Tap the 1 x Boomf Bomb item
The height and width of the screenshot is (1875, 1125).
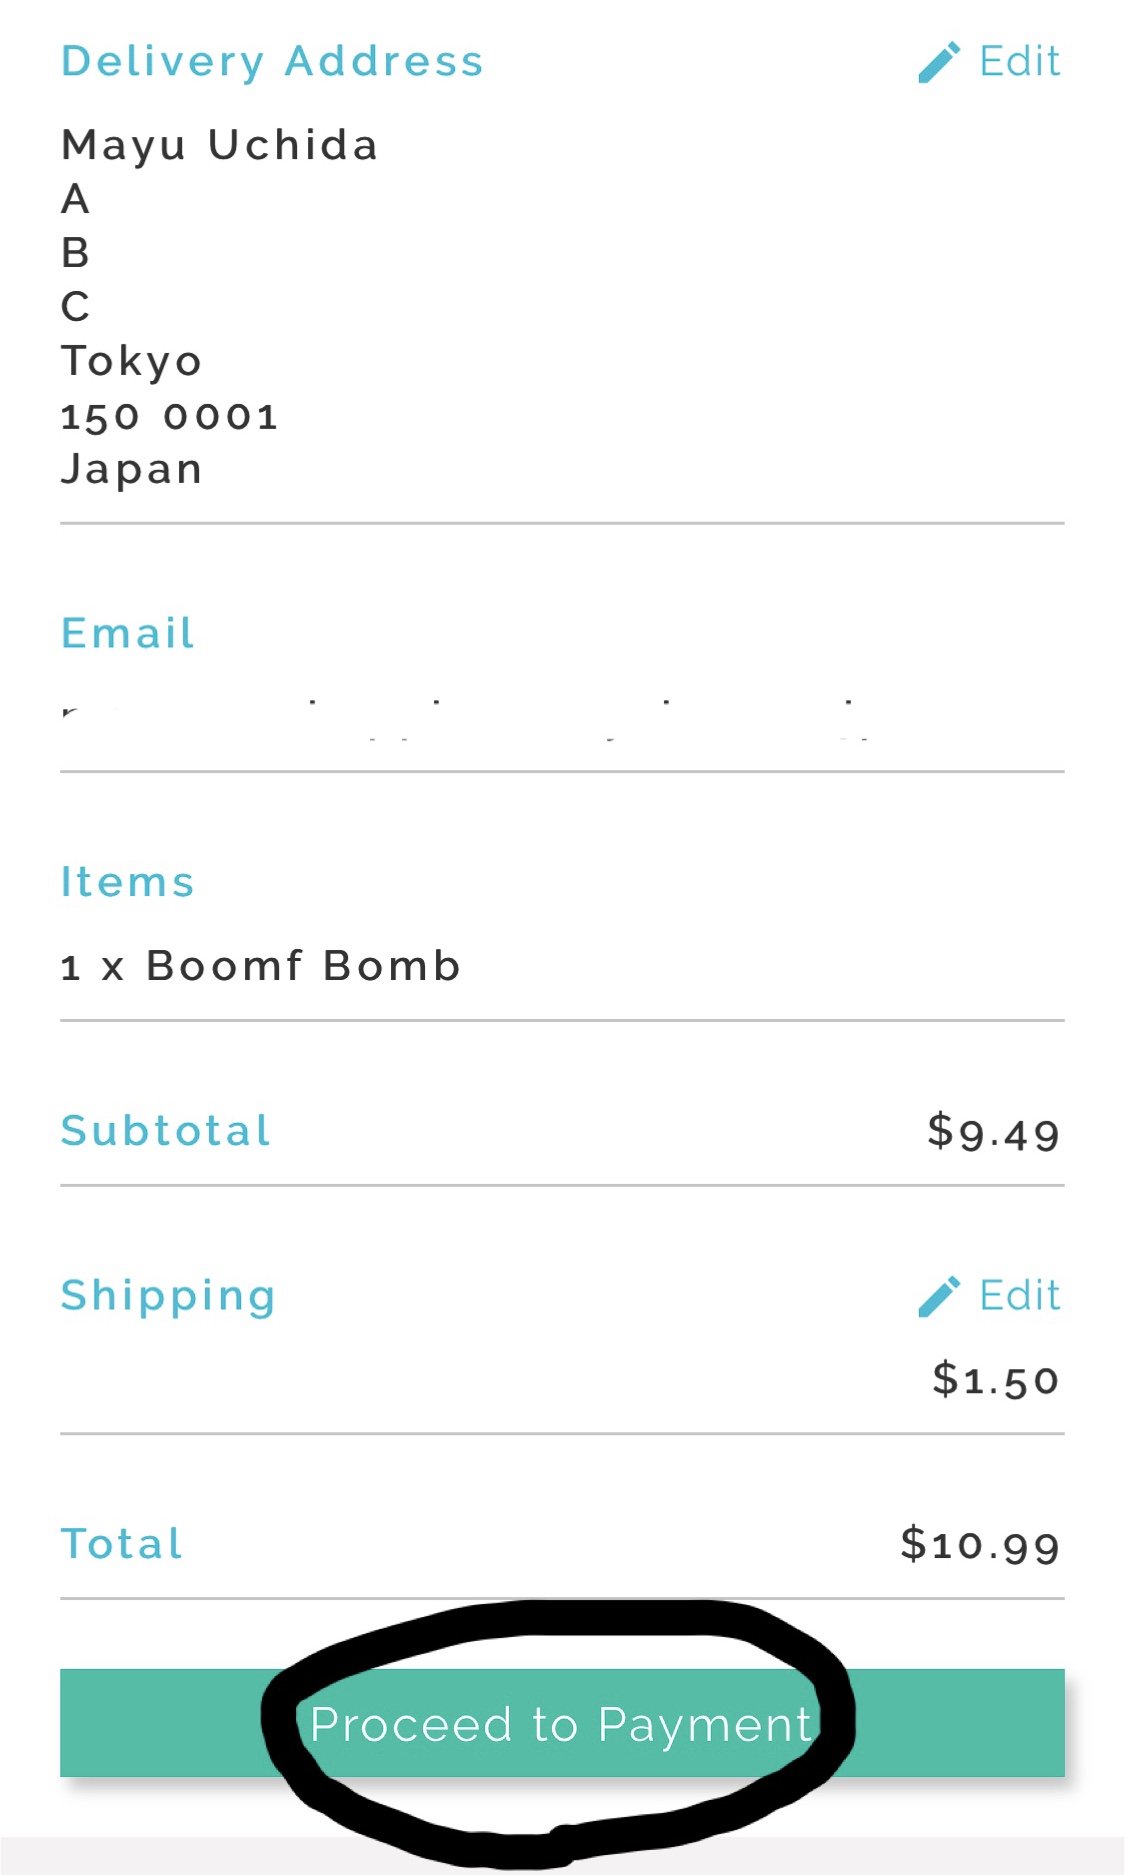(260, 967)
